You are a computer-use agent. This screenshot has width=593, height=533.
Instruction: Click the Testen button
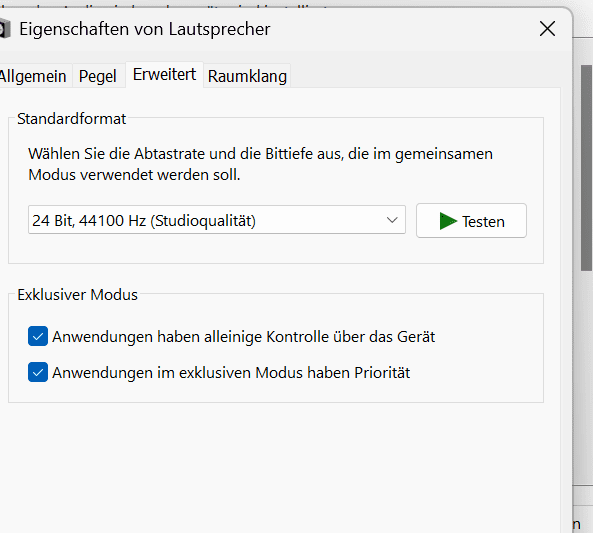(471, 221)
